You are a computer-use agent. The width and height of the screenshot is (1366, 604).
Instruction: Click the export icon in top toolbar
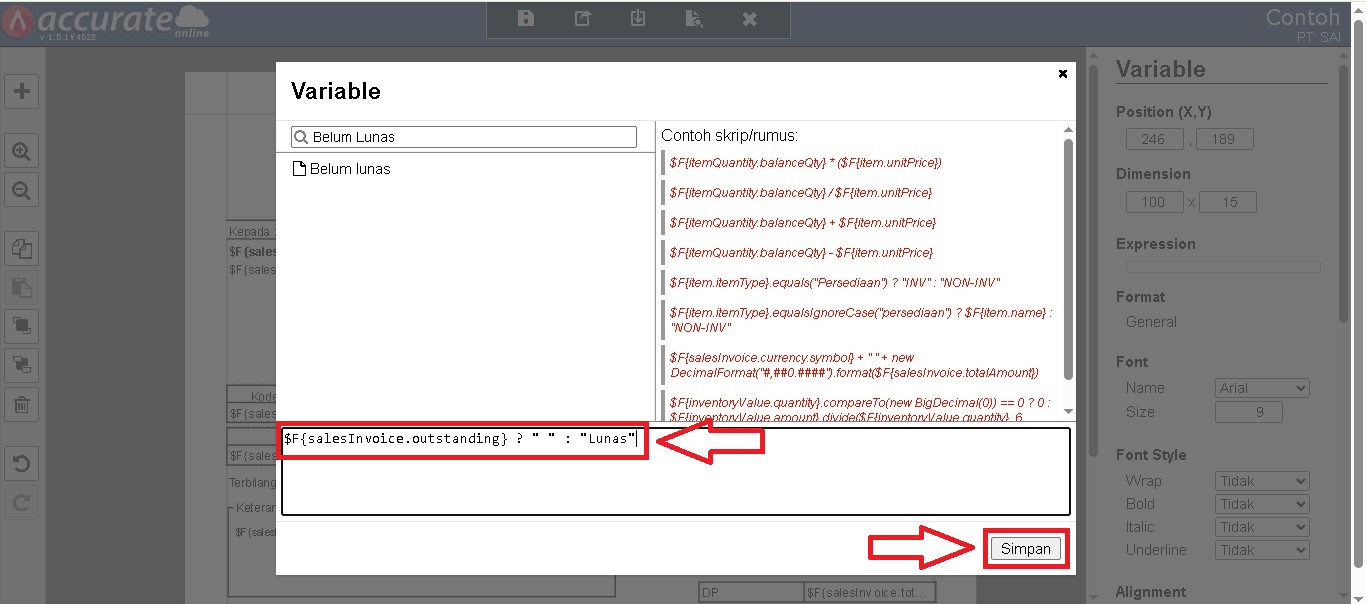coord(582,19)
